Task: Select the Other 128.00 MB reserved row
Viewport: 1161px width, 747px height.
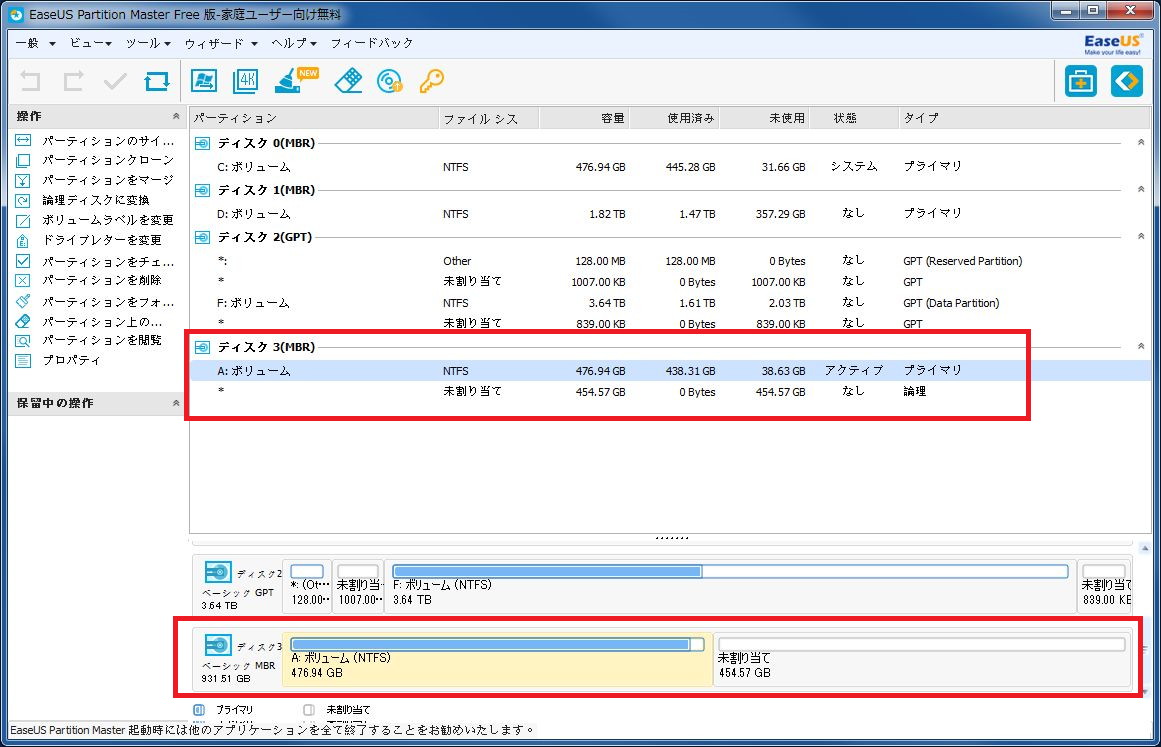Action: (670, 261)
